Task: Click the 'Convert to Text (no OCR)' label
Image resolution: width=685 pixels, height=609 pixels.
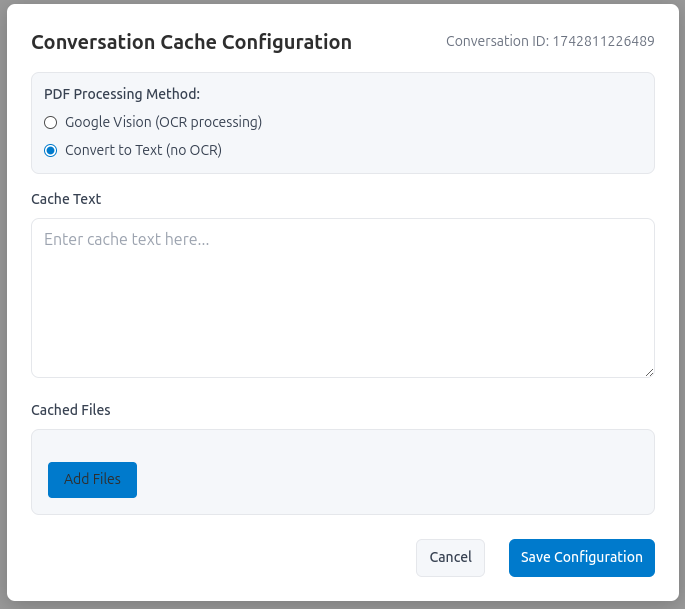Action: tap(143, 151)
